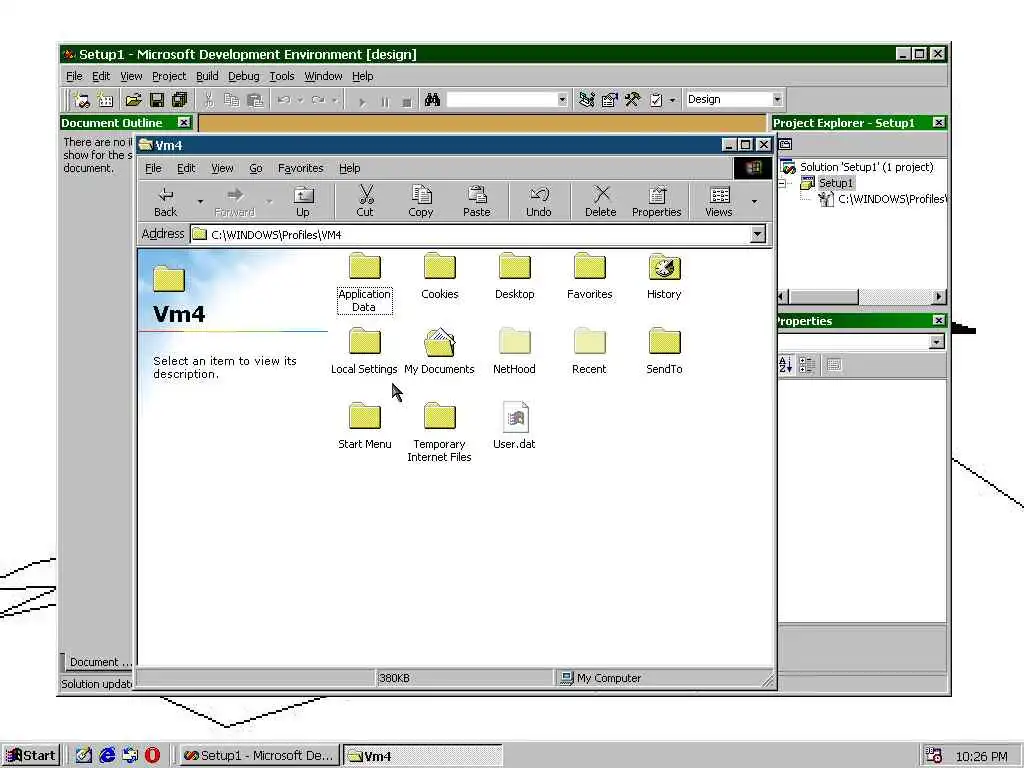Open Task List icon dropdown arrow
The width and height of the screenshot is (1024, 768).
[673, 100]
